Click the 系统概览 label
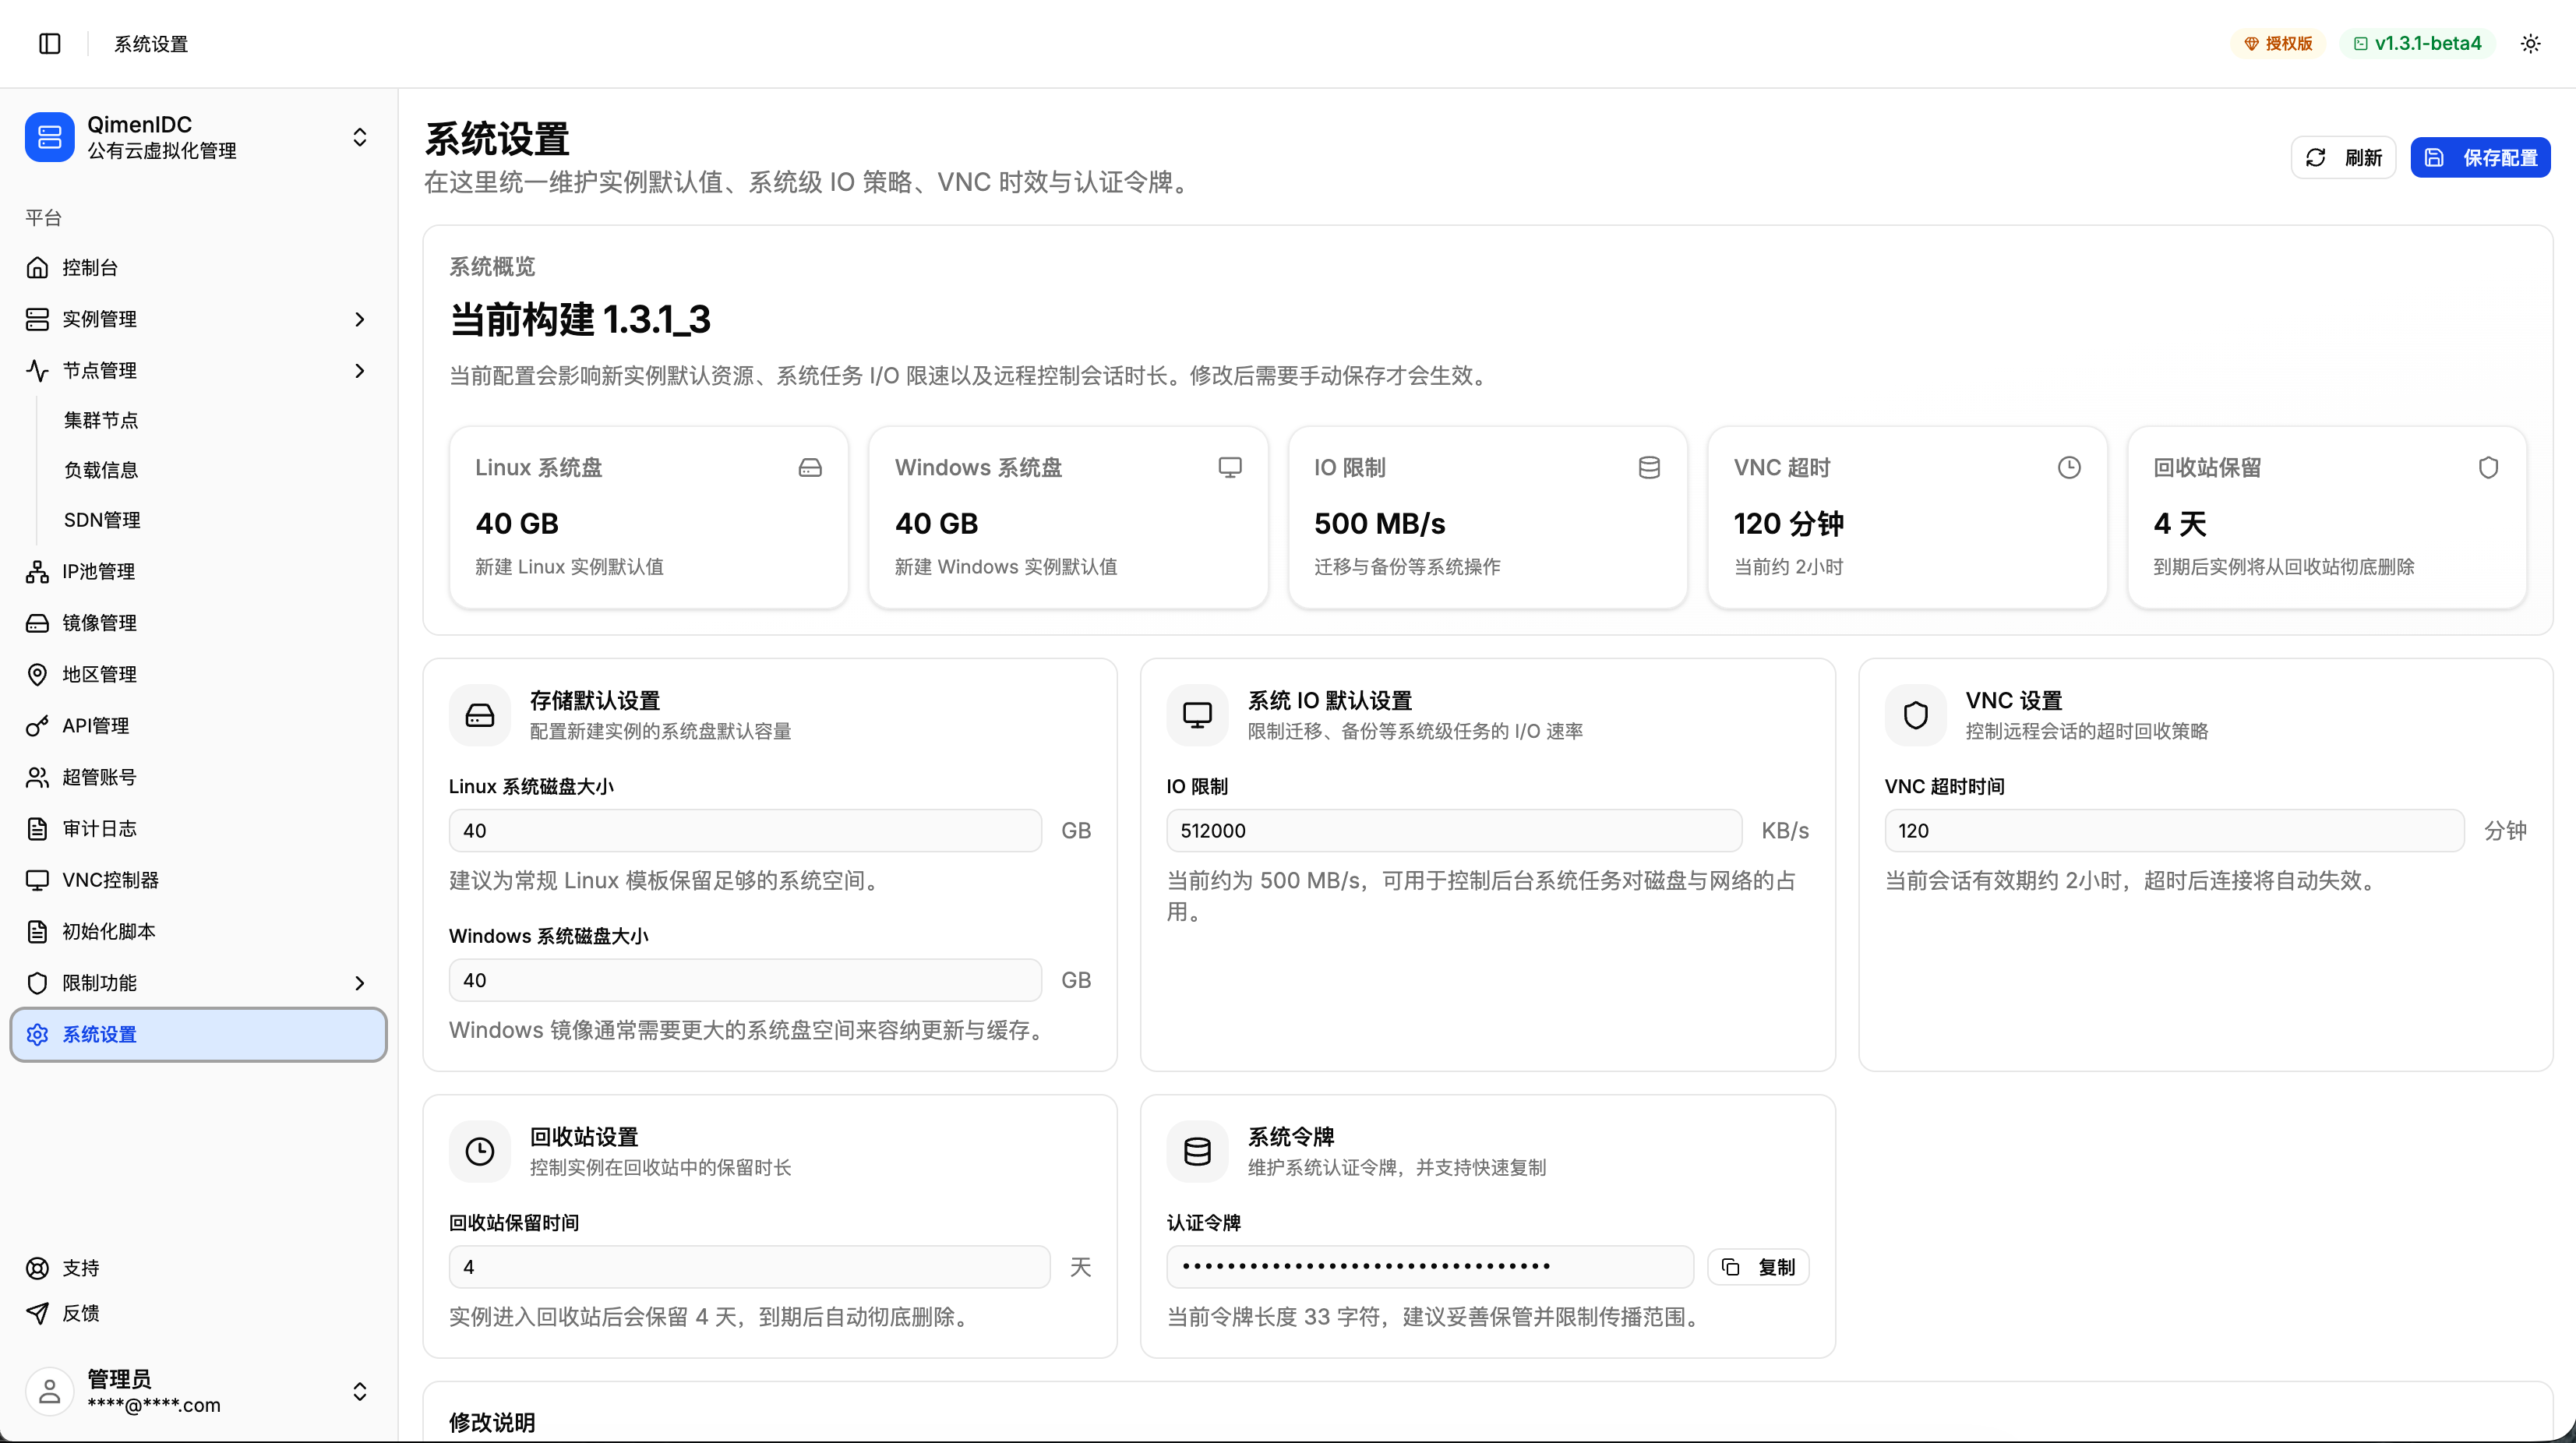 pyautogui.click(x=492, y=266)
